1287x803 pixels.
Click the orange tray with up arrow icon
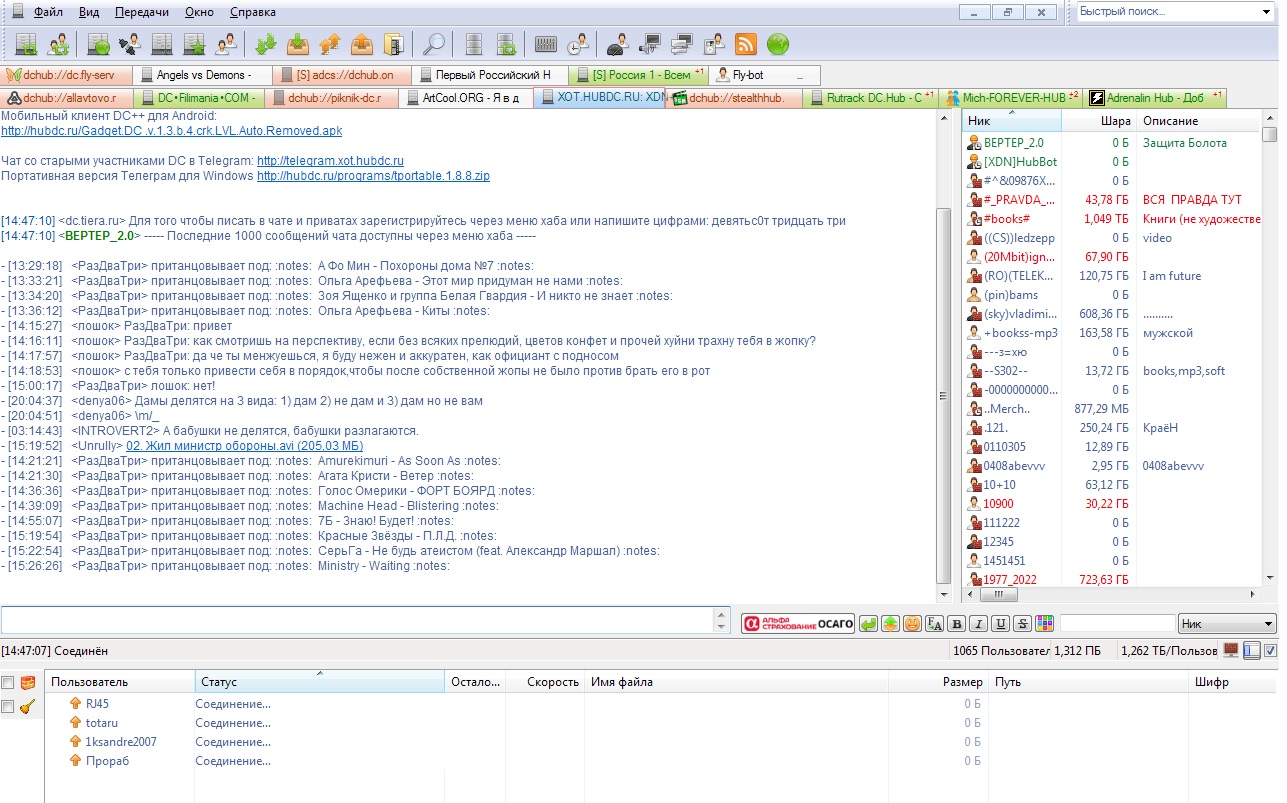pyautogui.click(x=362, y=44)
